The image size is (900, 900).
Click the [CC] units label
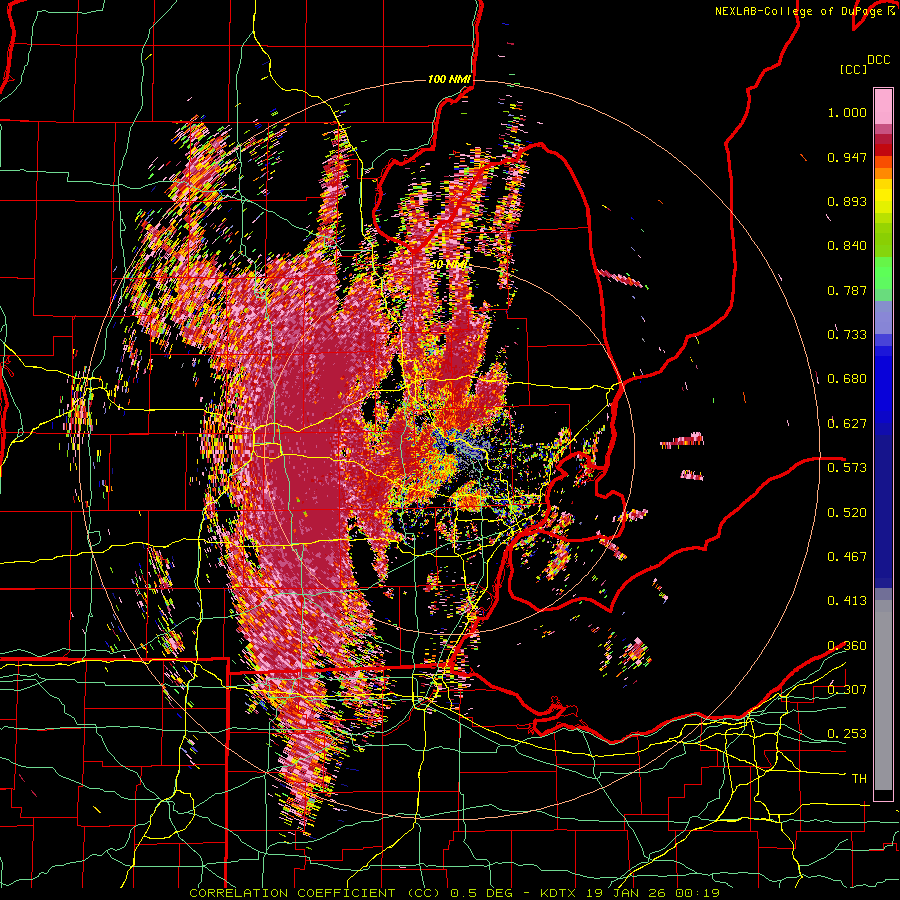(854, 69)
